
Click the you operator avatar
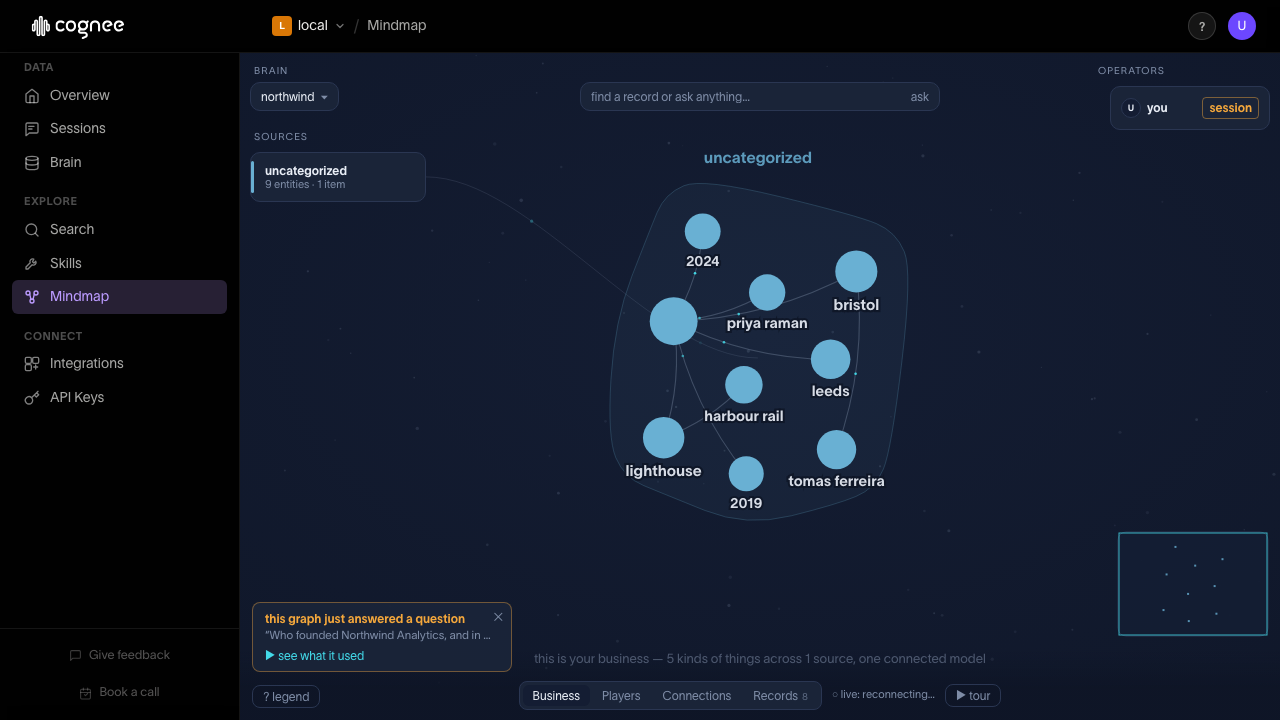click(x=1131, y=108)
